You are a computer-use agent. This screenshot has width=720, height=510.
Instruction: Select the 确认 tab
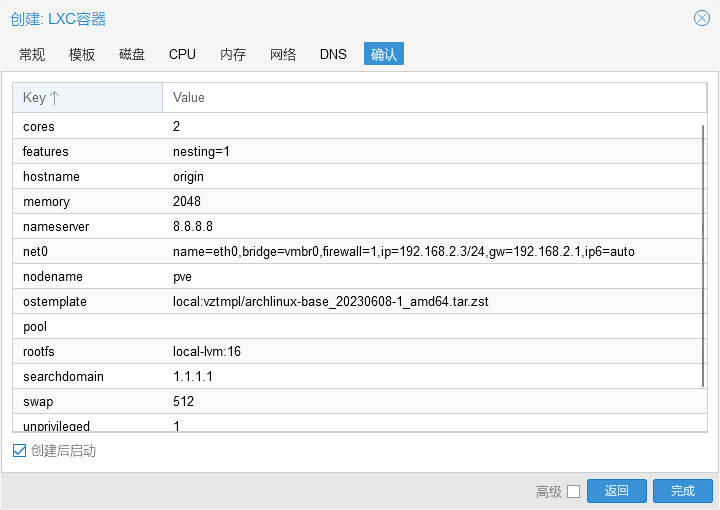click(384, 54)
